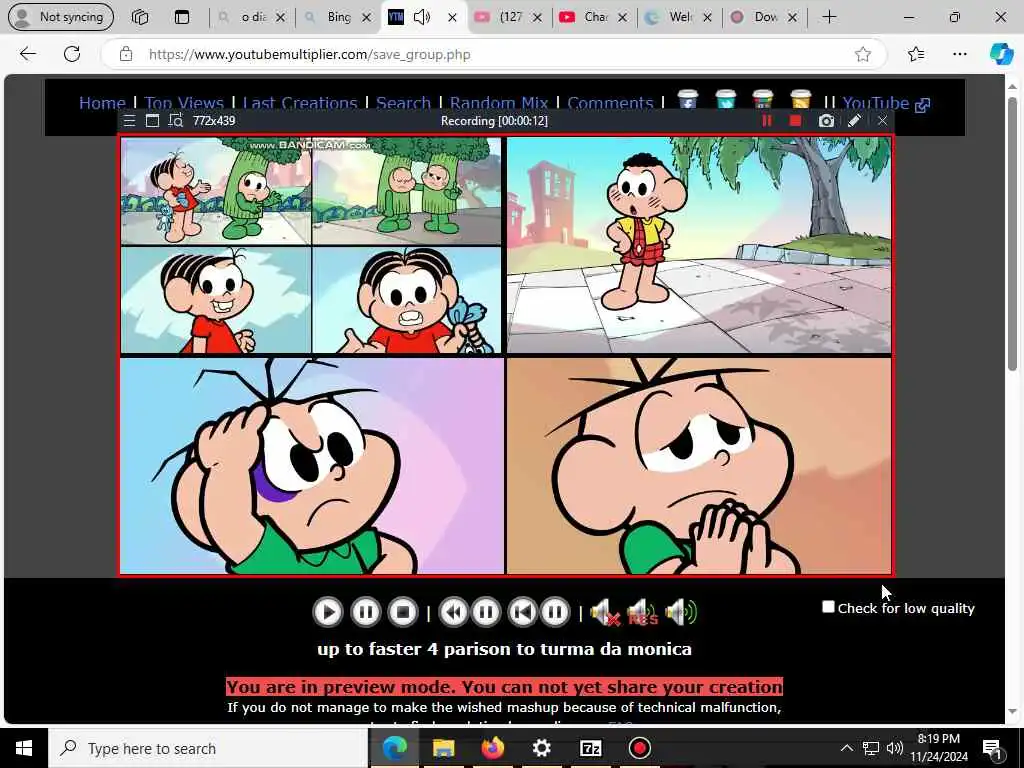
Task: Unmute with the green-waves speaker icon
Action: click(x=680, y=613)
